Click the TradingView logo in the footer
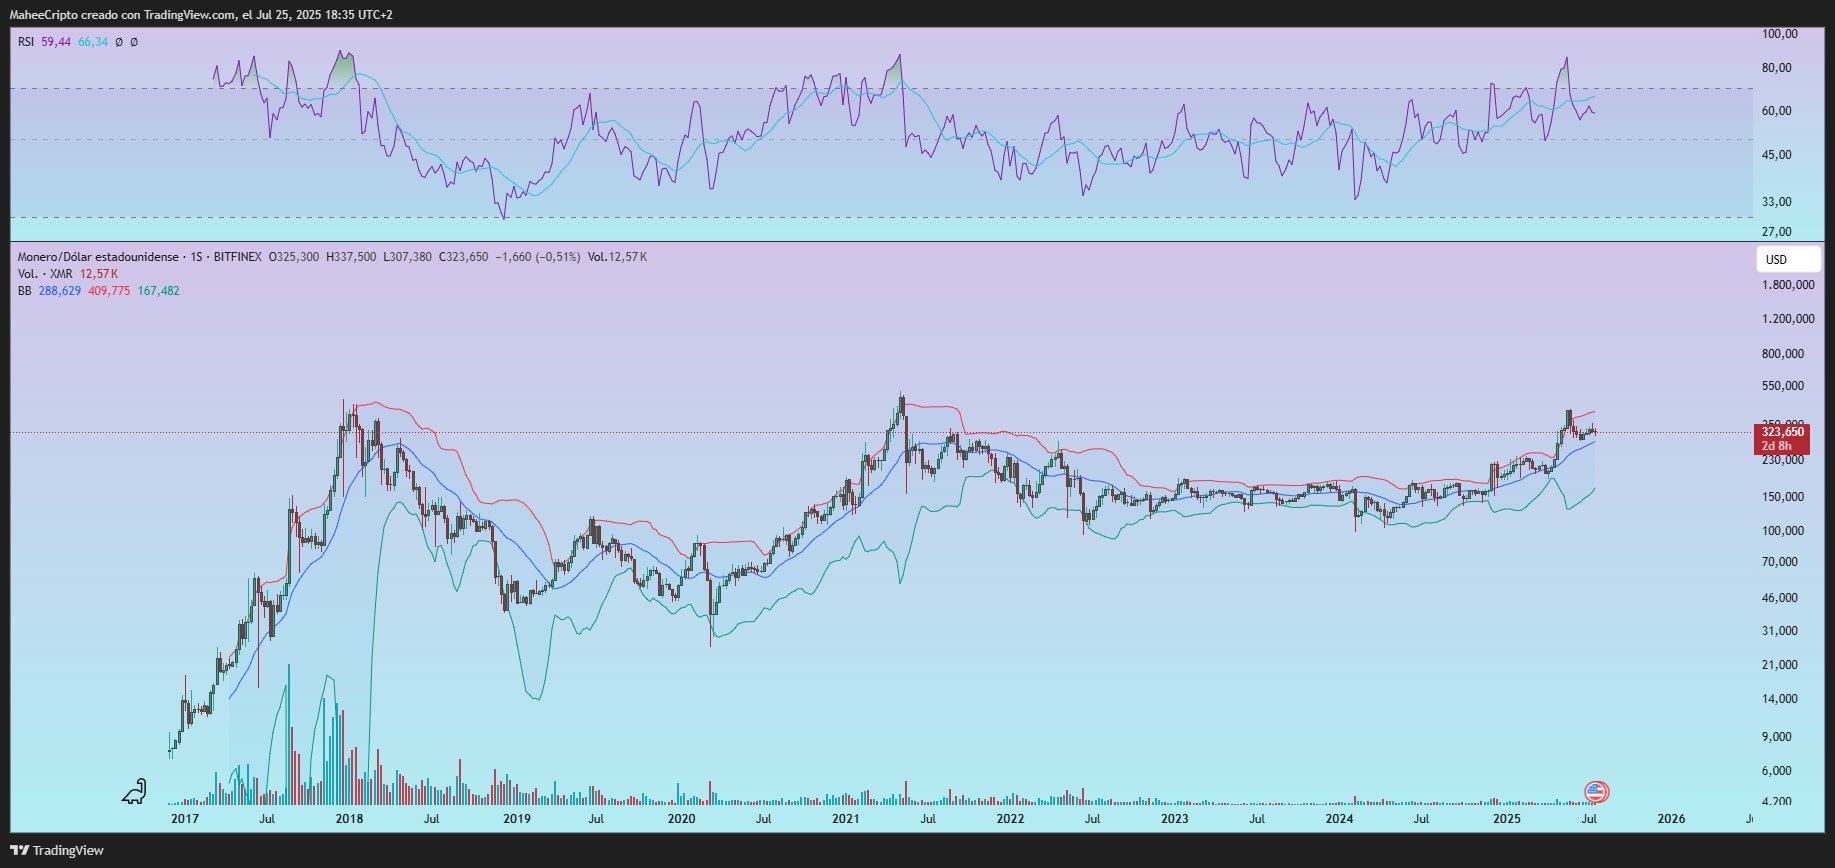 [57, 850]
